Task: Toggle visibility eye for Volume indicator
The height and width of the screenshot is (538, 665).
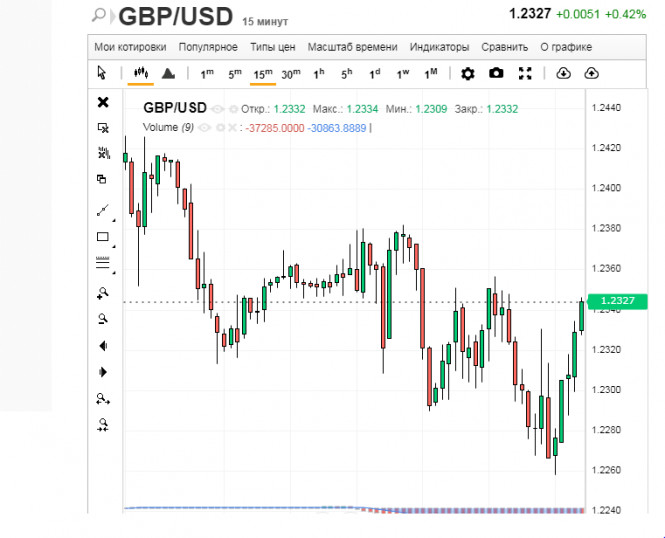Action: click(x=204, y=128)
